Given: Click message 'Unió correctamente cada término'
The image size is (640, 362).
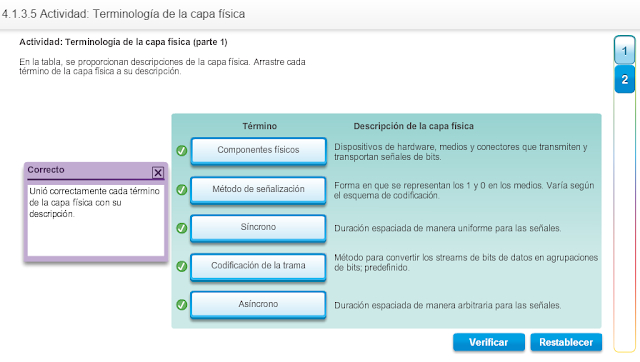Looking at the screenshot, I should [94, 202].
